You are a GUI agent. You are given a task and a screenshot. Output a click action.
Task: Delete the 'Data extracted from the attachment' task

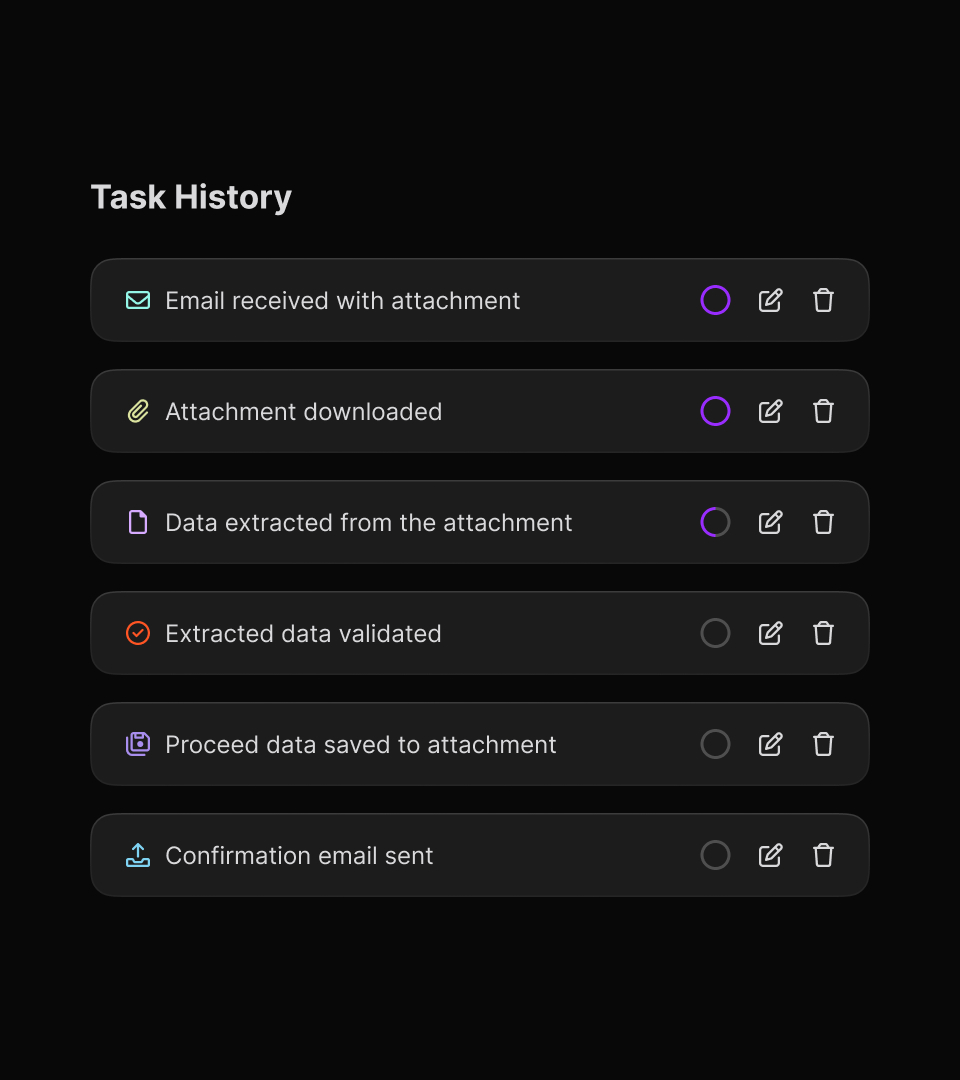[x=823, y=522]
